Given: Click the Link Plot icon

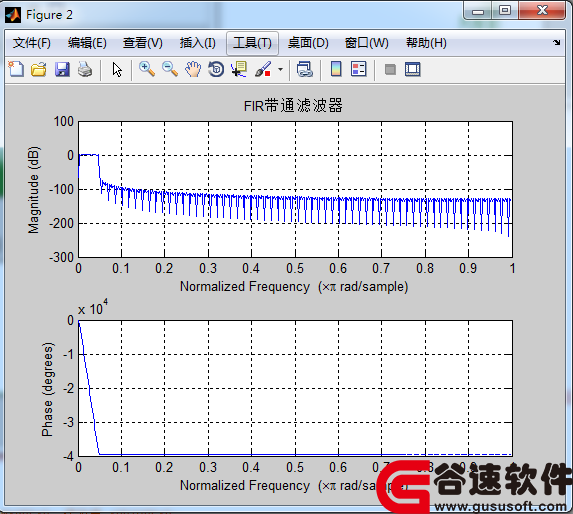Looking at the screenshot, I should pos(304,69).
